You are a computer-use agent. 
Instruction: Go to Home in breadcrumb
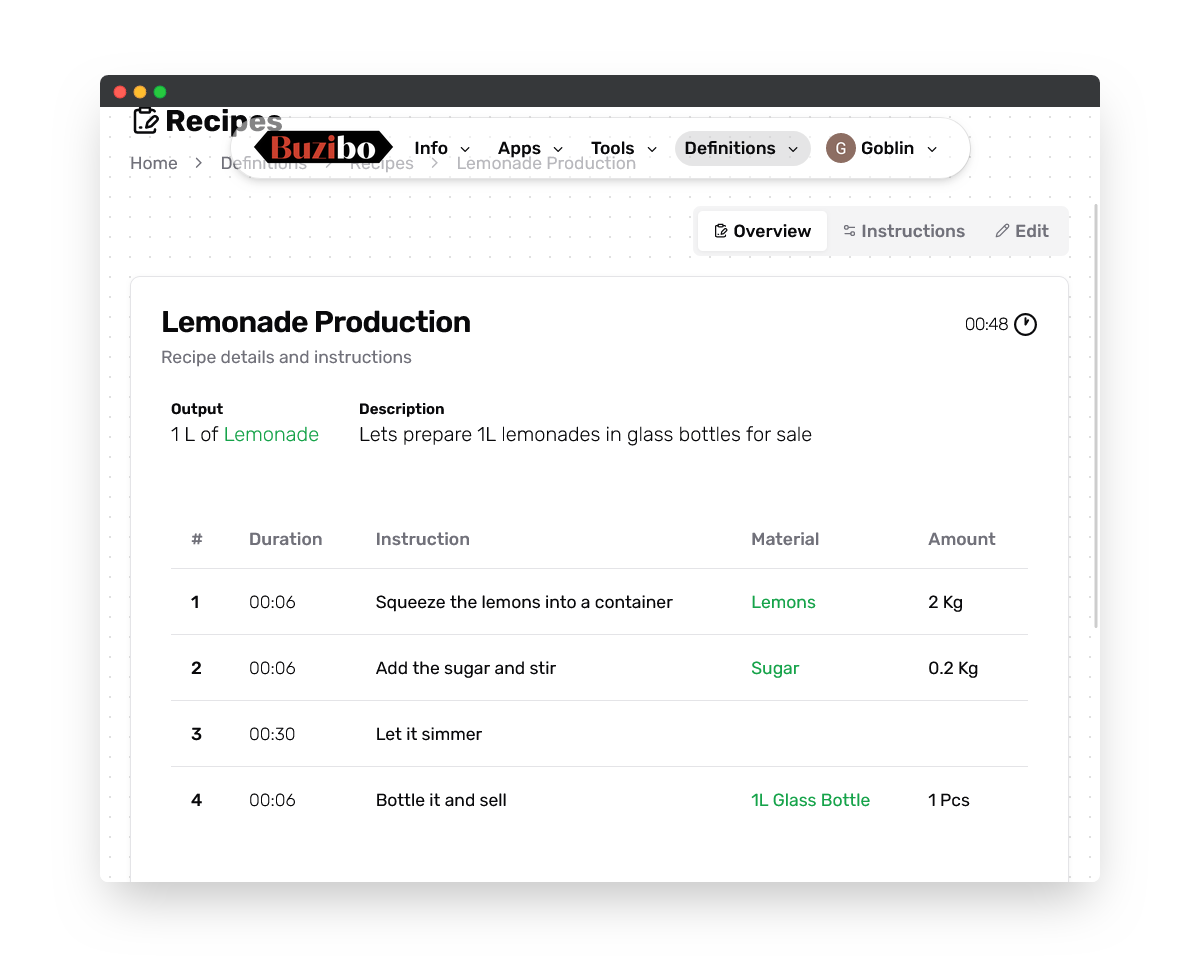[x=154, y=163]
